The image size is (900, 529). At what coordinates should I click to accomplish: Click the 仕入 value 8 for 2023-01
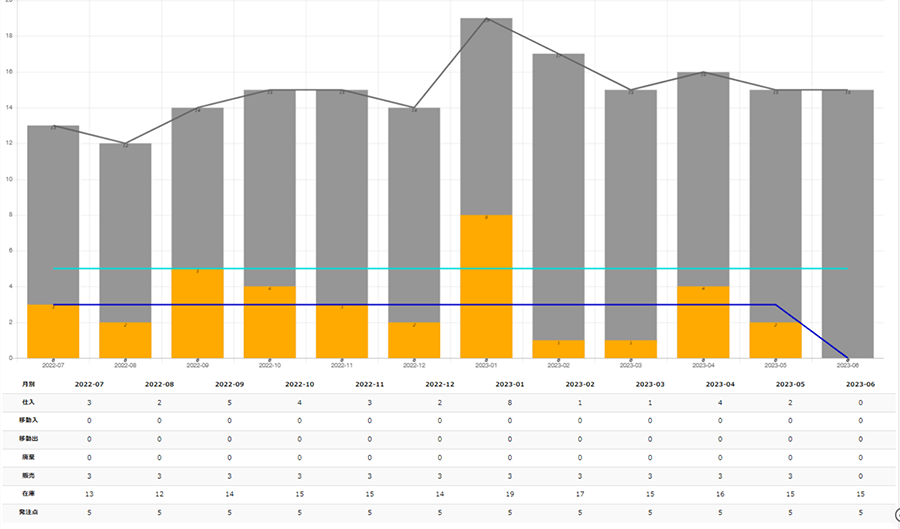coord(510,402)
